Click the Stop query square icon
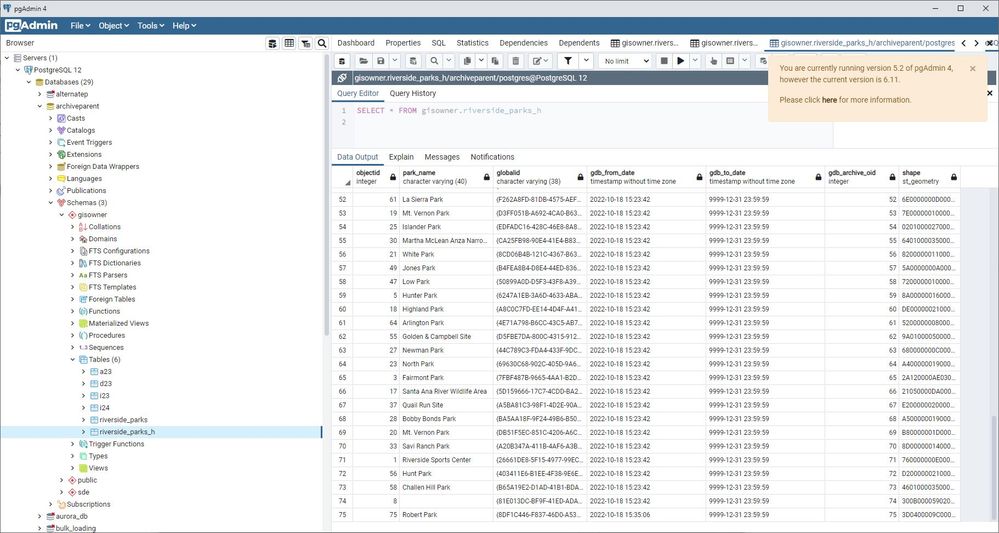 664,61
